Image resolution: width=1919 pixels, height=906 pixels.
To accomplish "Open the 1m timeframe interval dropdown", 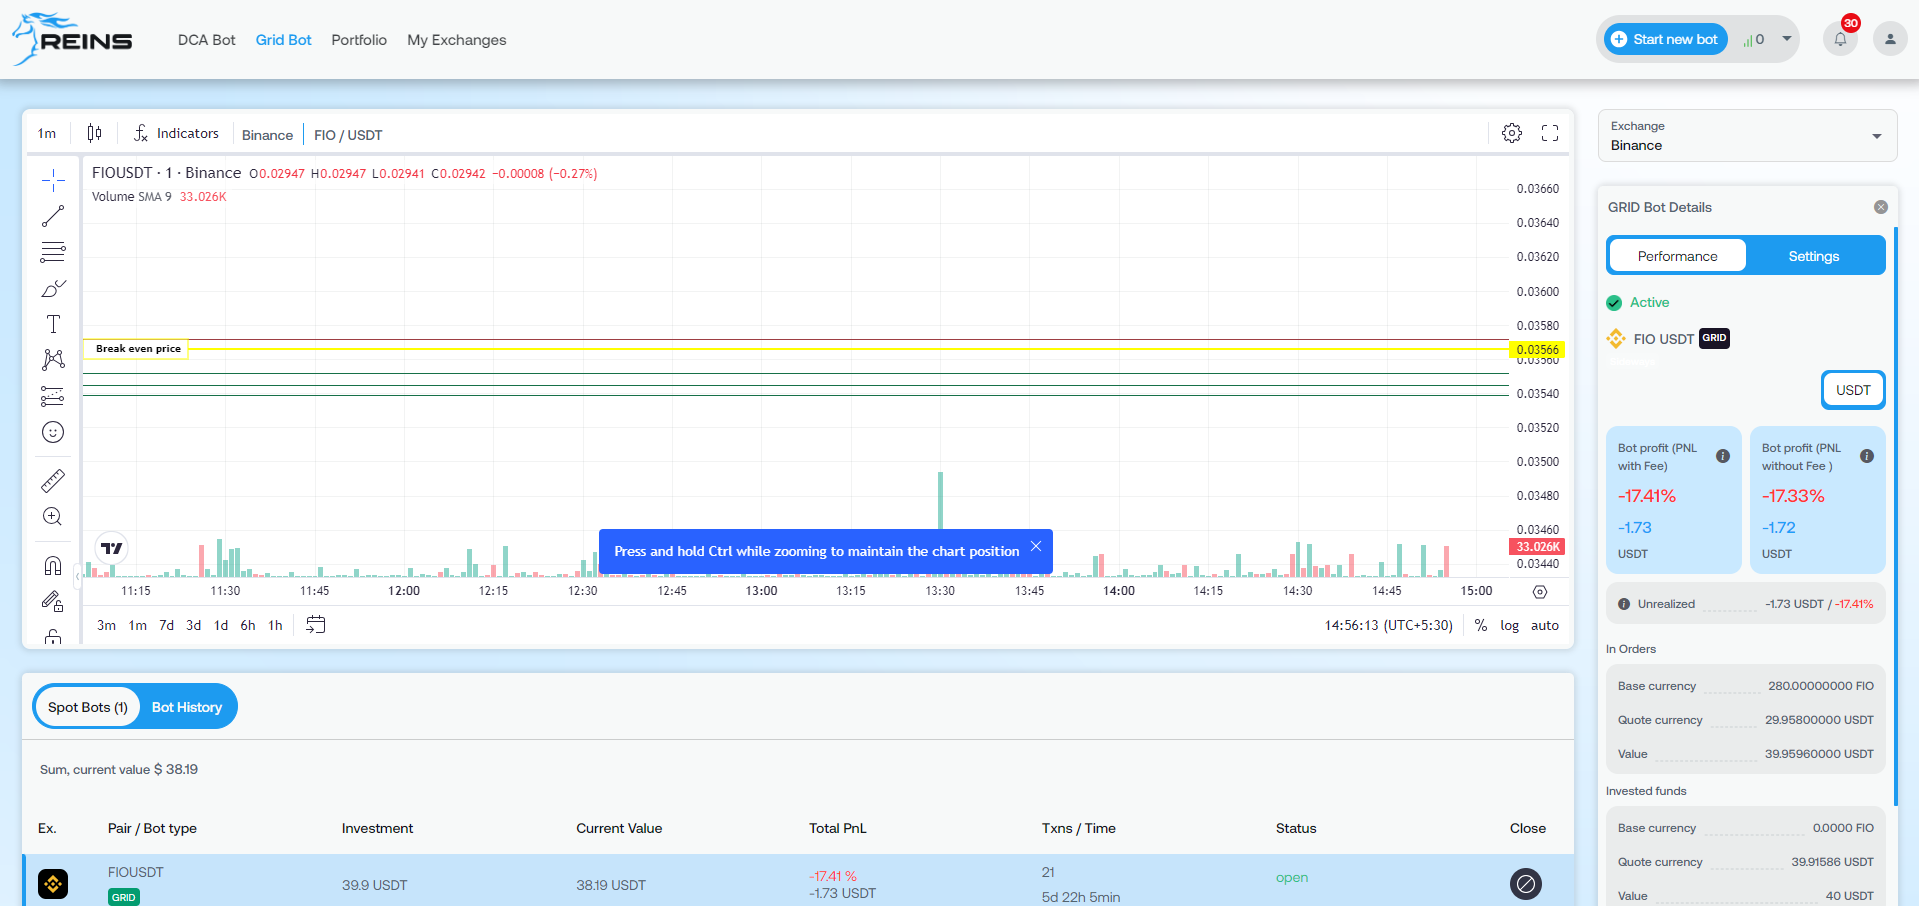I will coord(47,134).
